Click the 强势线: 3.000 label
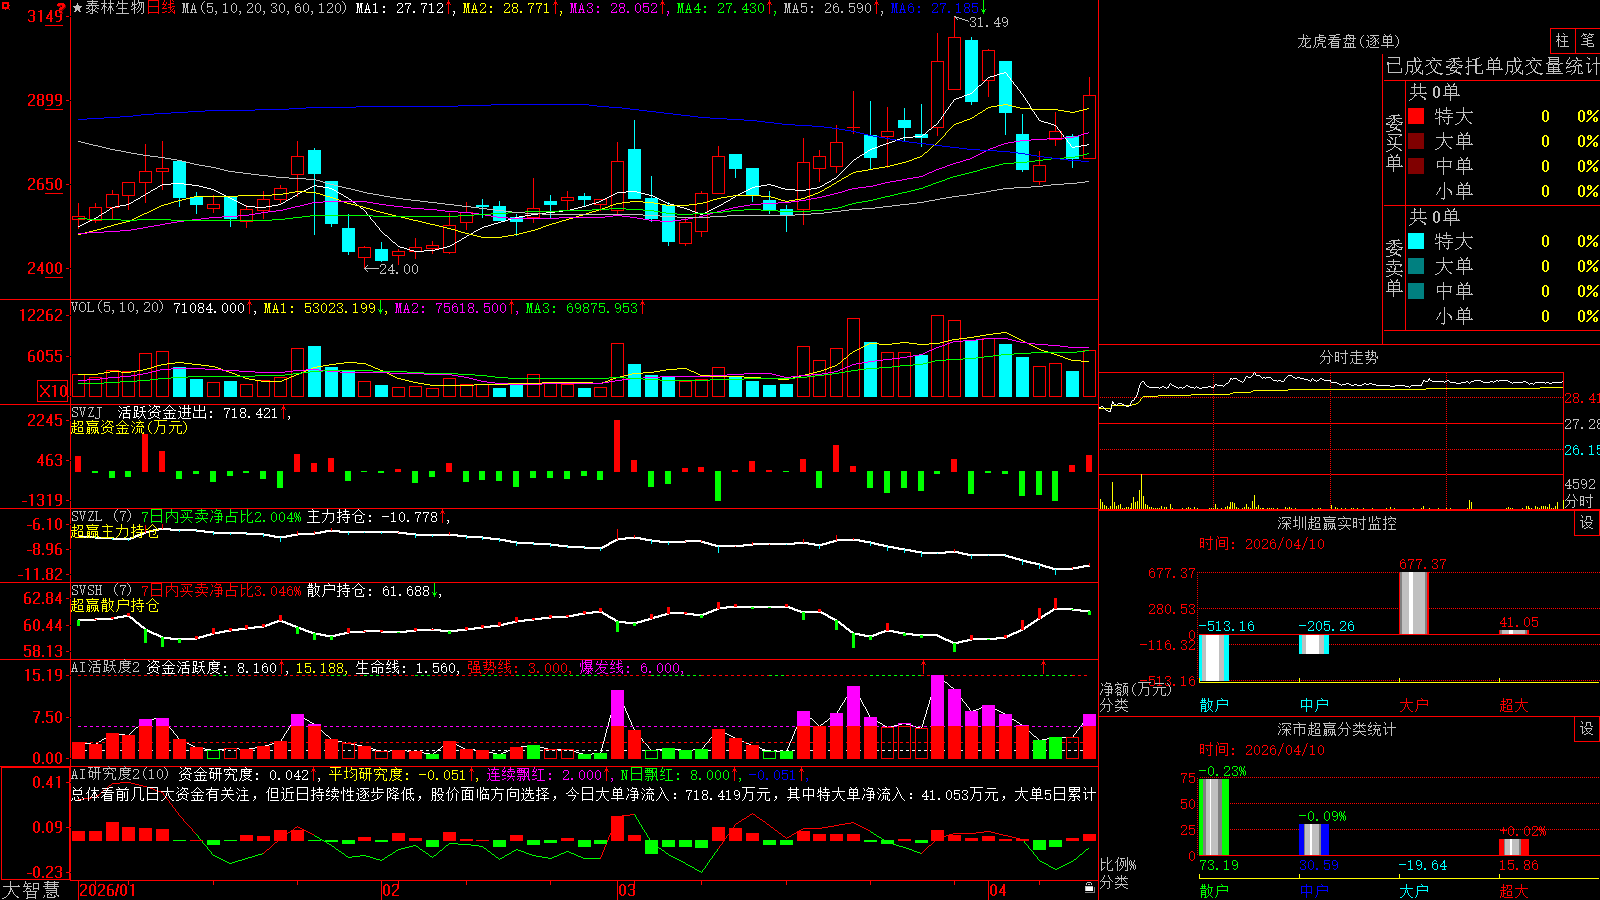This screenshot has height=900, width=1600. (519, 668)
